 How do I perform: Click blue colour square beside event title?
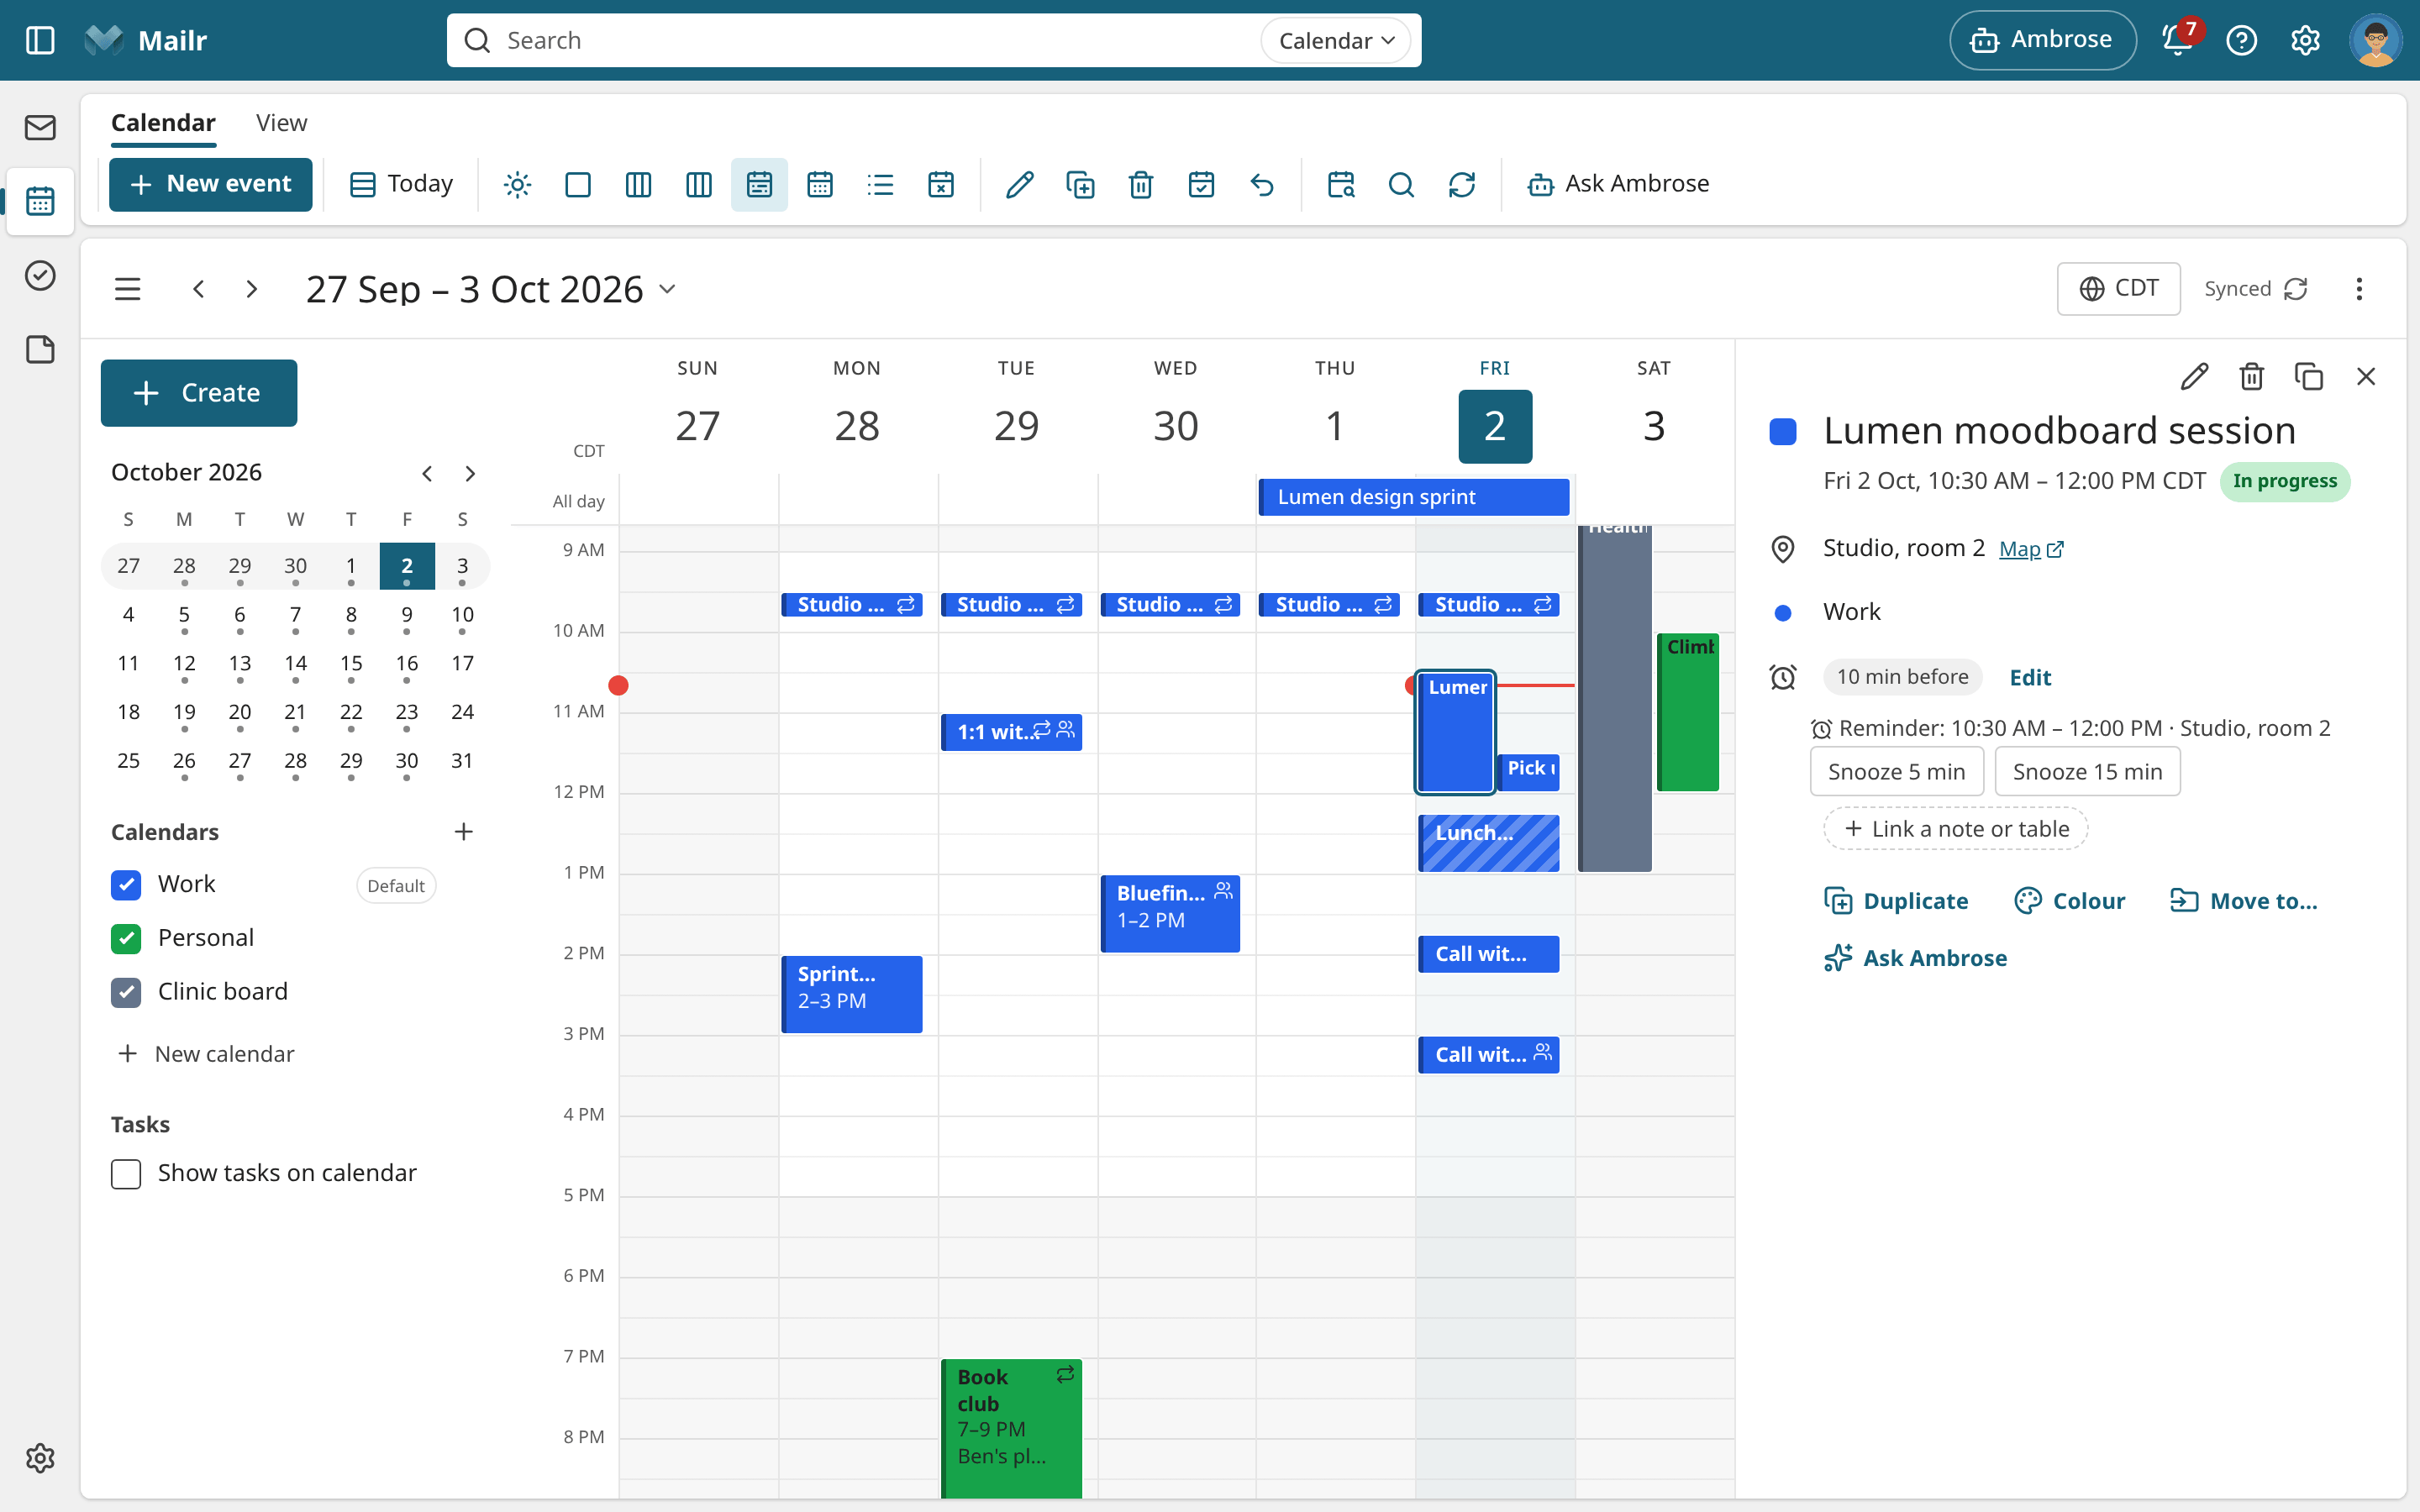point(1783,432)
